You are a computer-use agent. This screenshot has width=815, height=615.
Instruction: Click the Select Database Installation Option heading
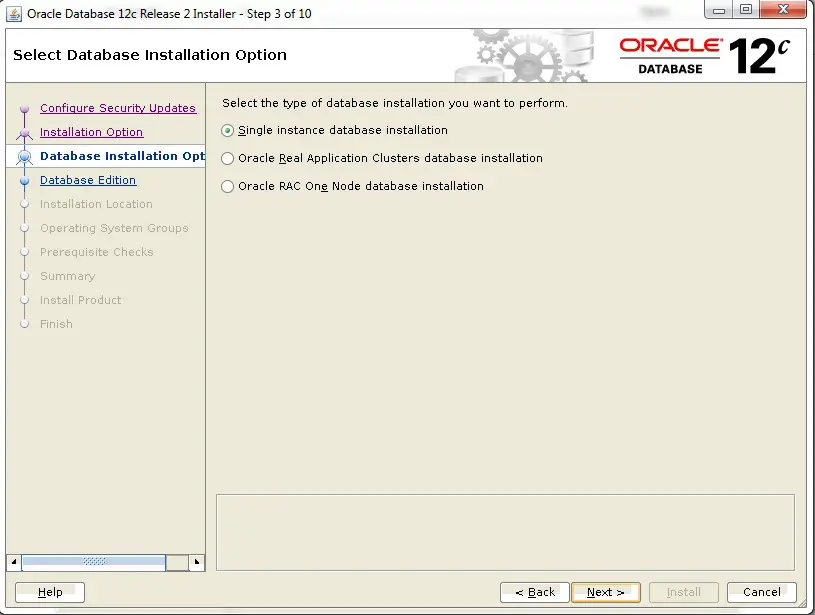coord(150,55)
